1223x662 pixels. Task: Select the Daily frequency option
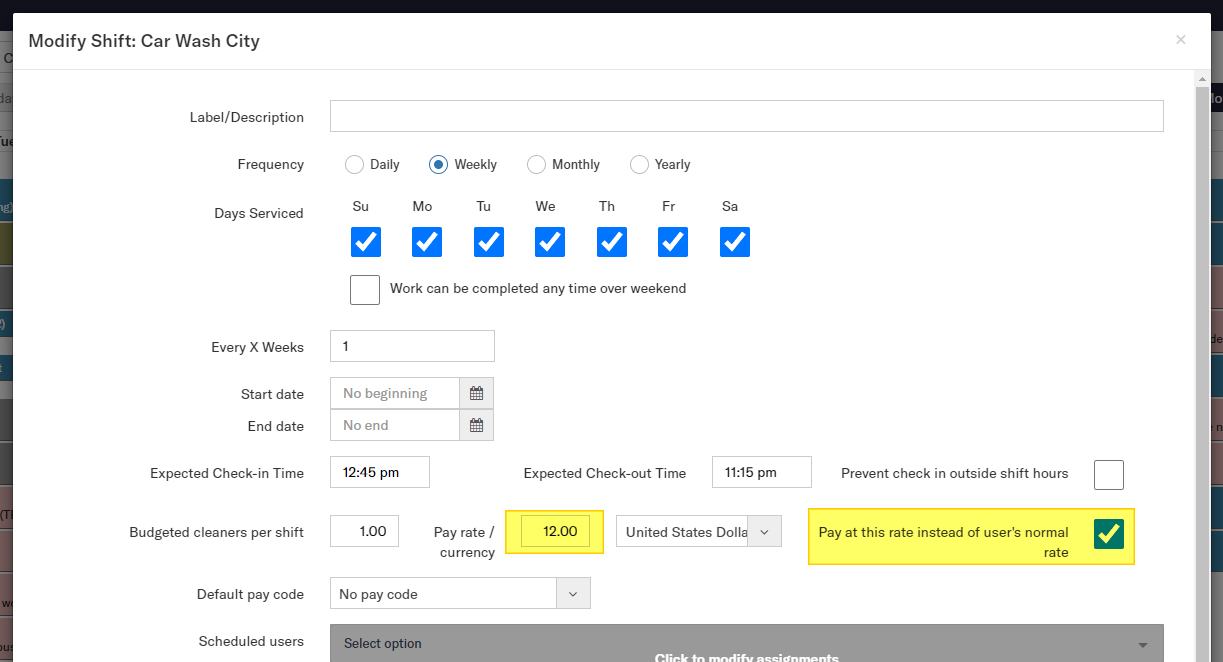point(354,165)
